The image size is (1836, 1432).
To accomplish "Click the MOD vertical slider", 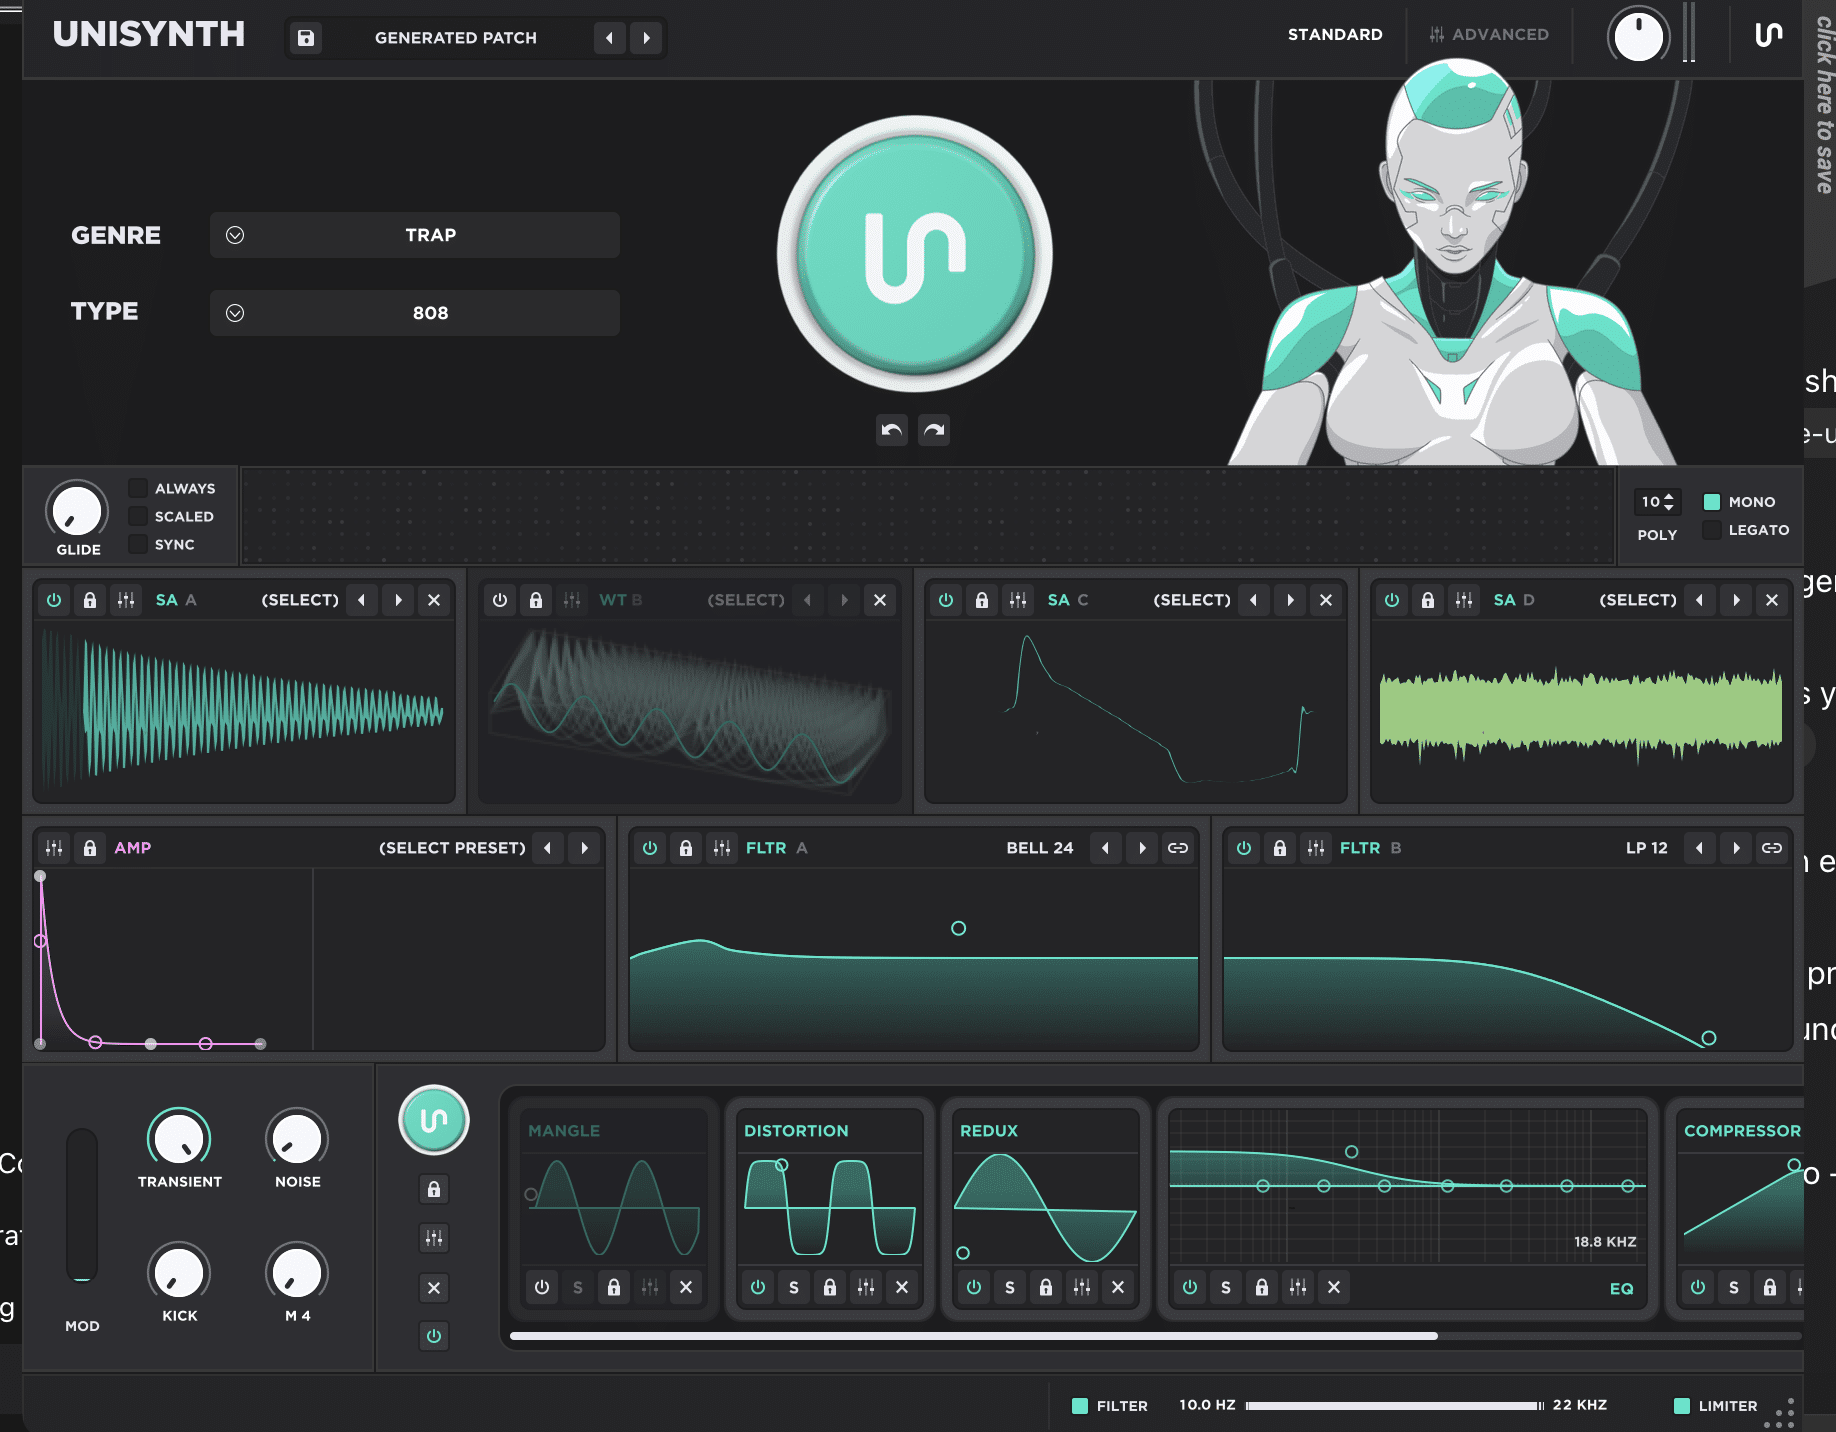I will (82, 1205).
